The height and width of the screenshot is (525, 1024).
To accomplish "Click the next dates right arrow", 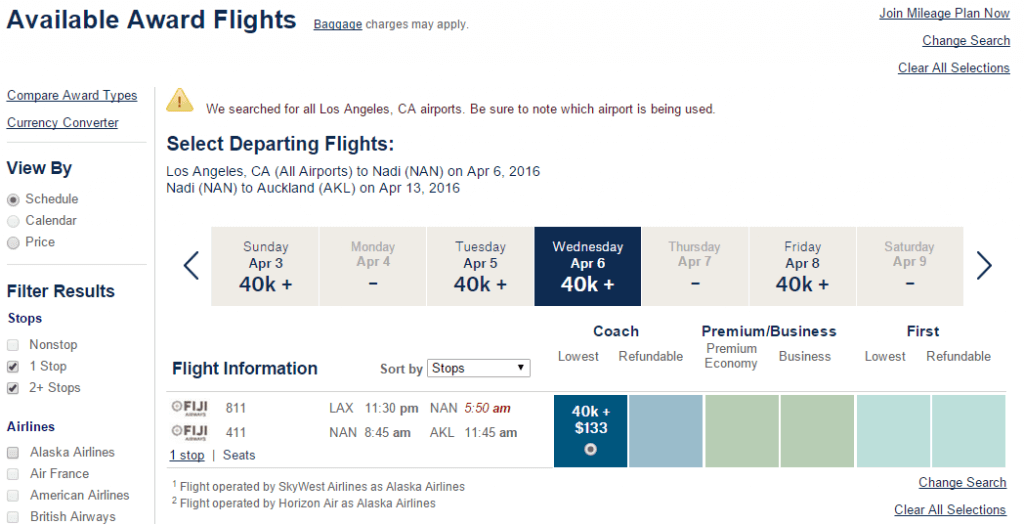I will coord(984,266).
